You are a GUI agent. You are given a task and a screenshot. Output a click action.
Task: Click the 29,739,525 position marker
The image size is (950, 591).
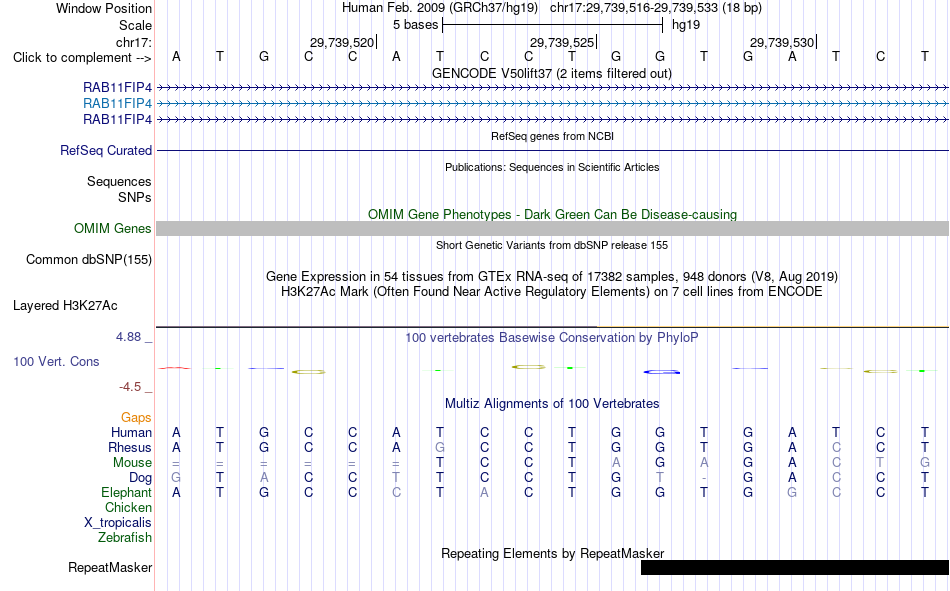[x=562, y=42]
